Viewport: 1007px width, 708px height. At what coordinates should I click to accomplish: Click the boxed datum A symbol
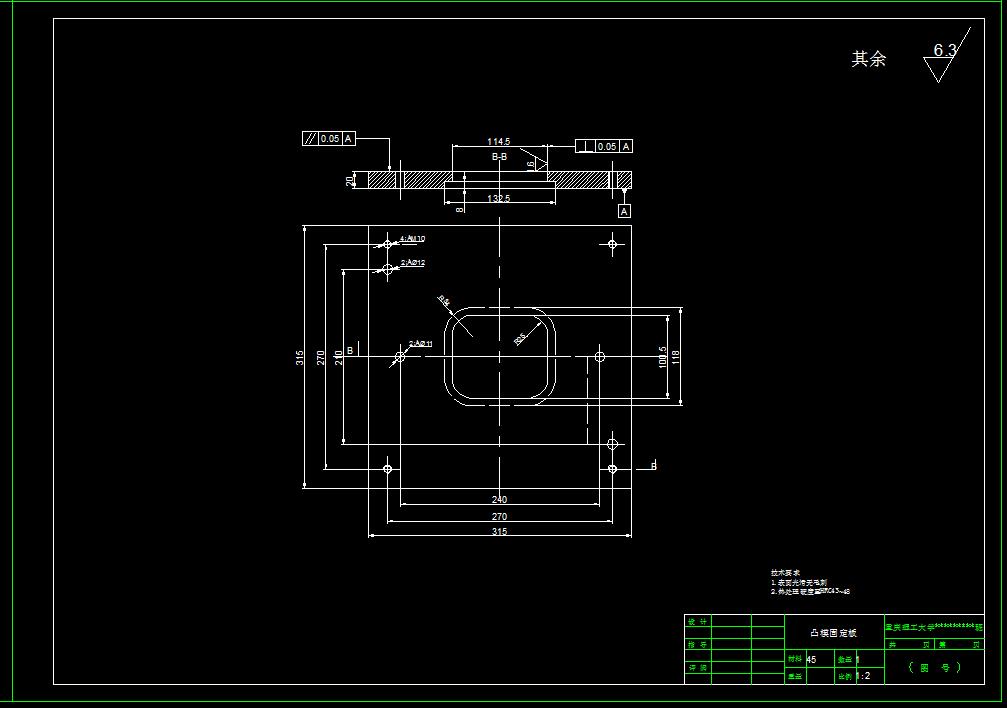point(624,211)
